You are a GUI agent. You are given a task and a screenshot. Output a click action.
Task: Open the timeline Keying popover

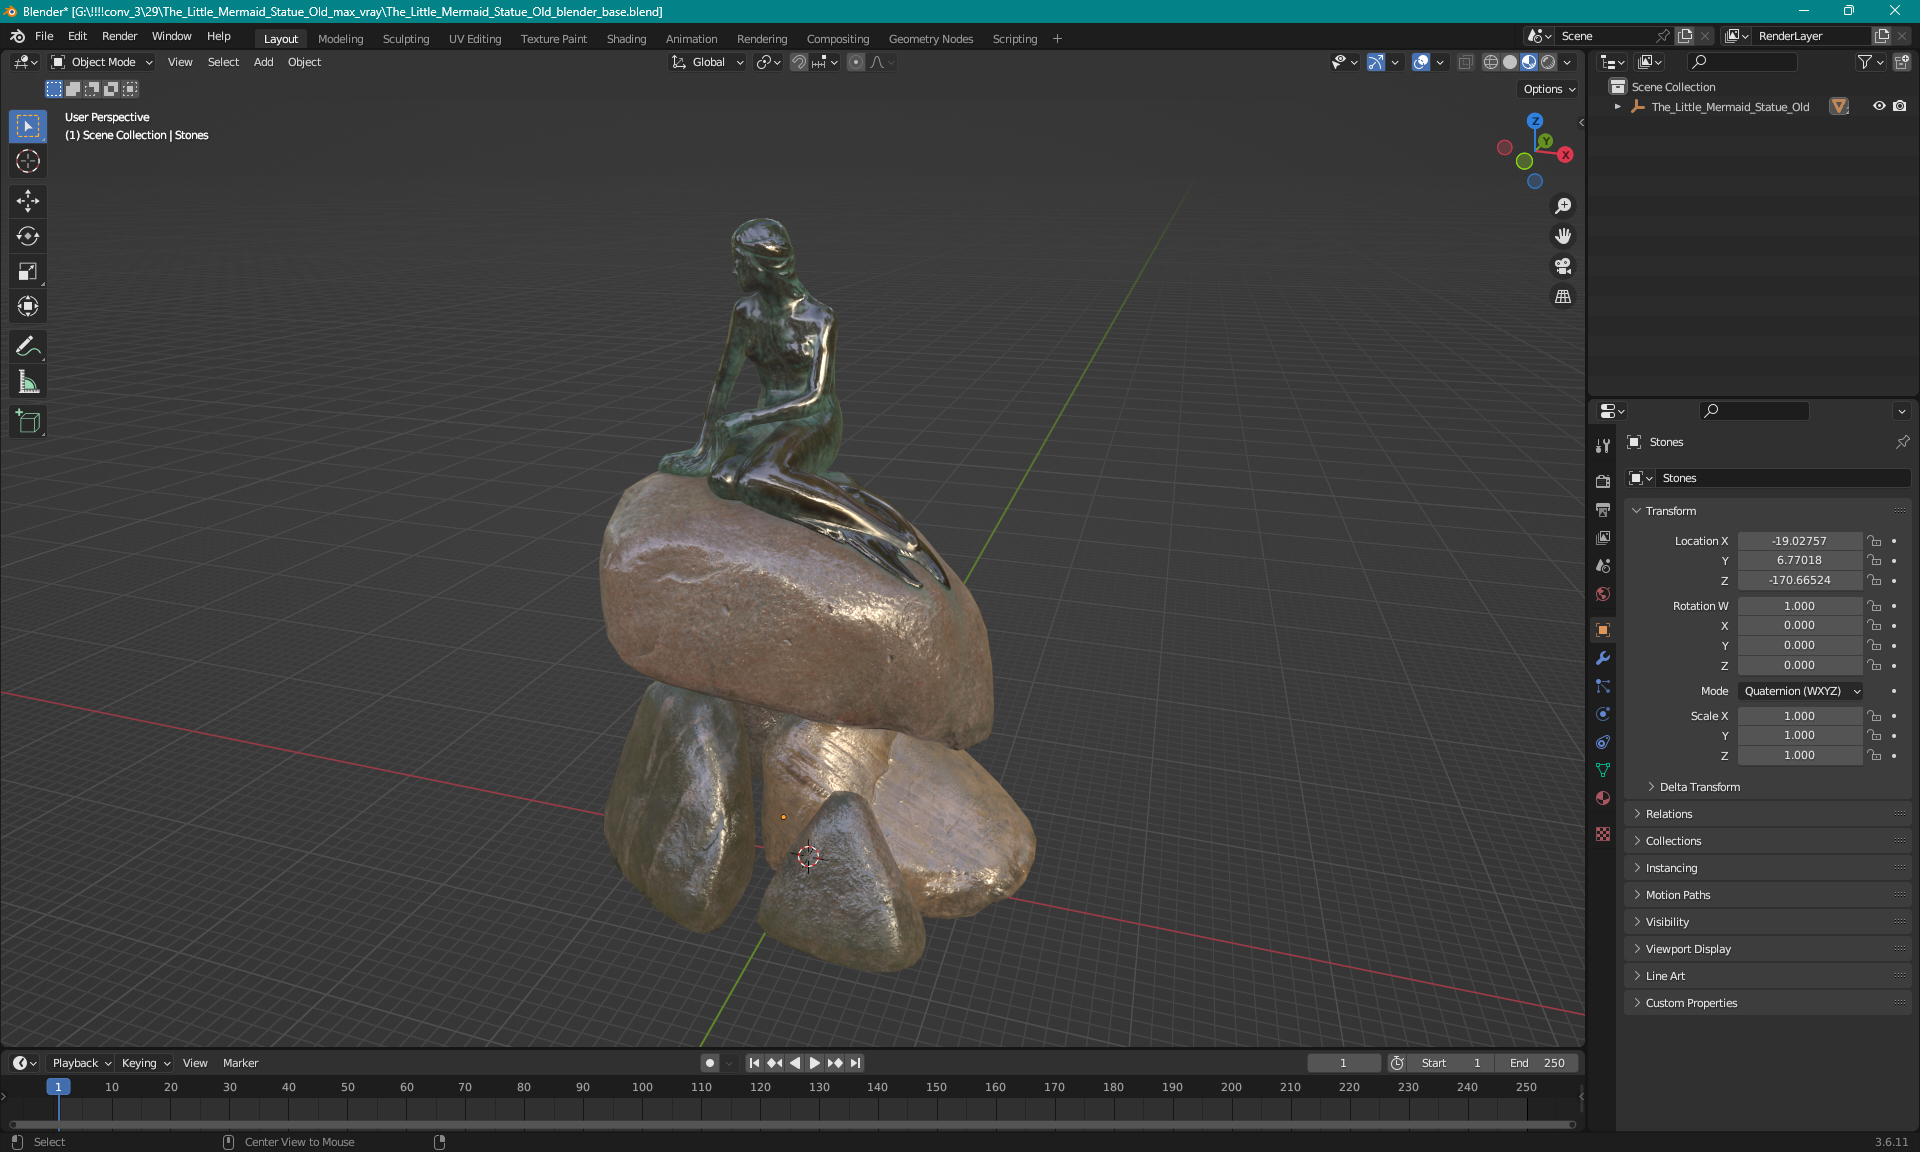[145, 1063]
